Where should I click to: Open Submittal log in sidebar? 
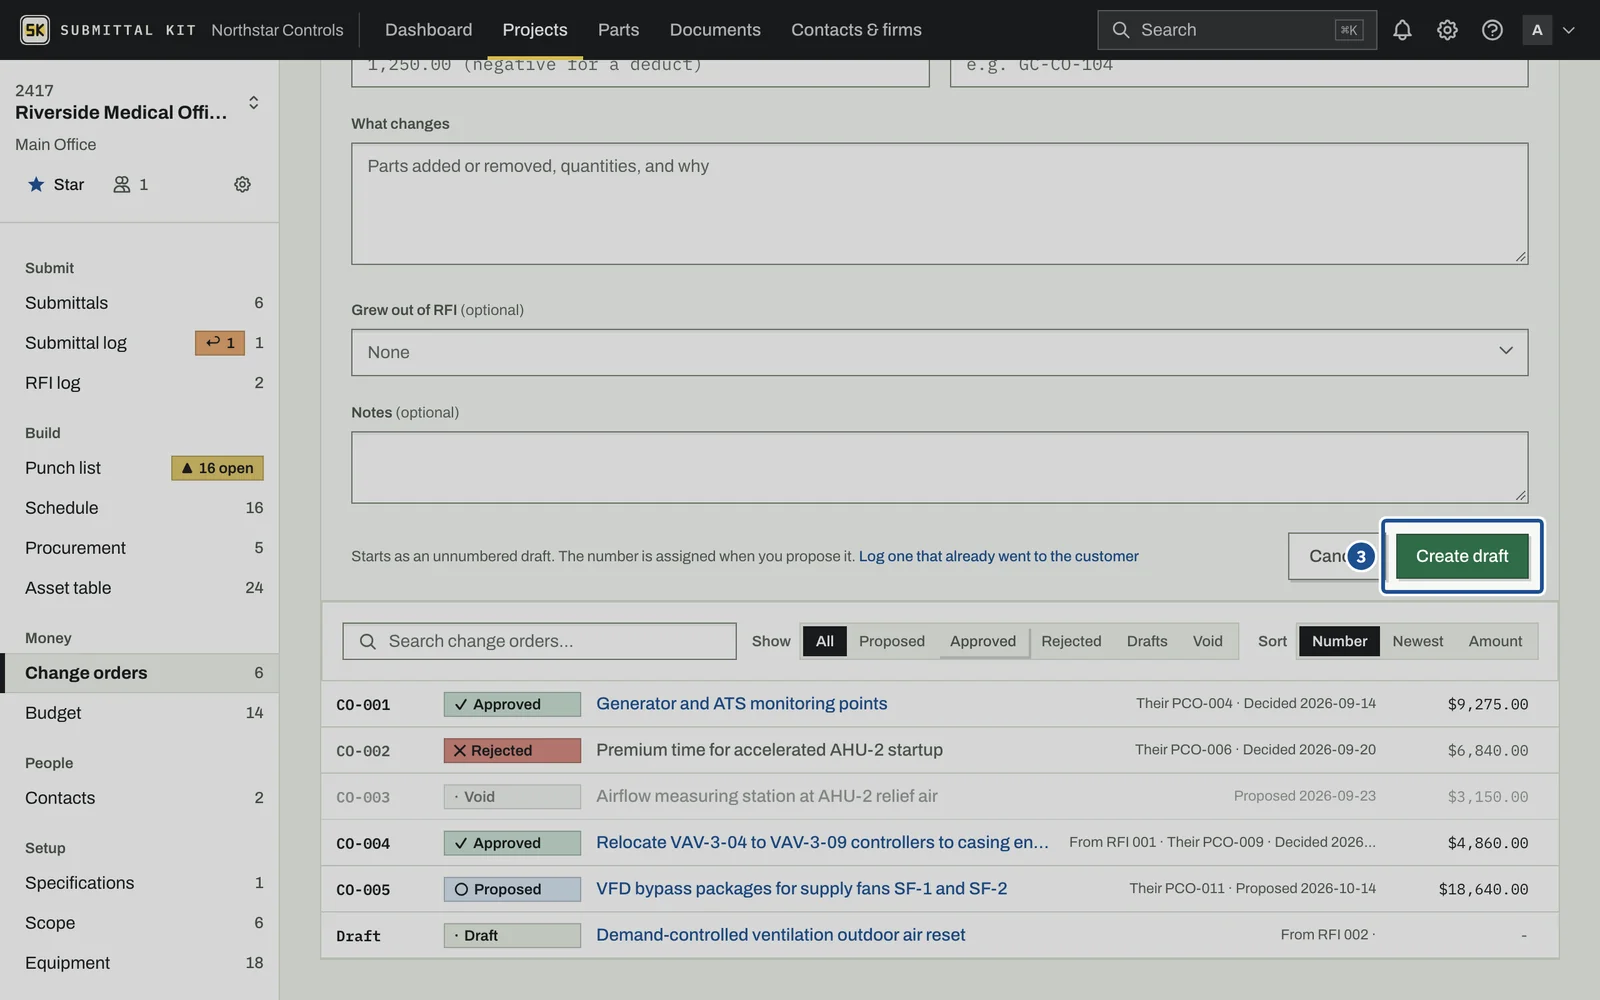[140, 343]
